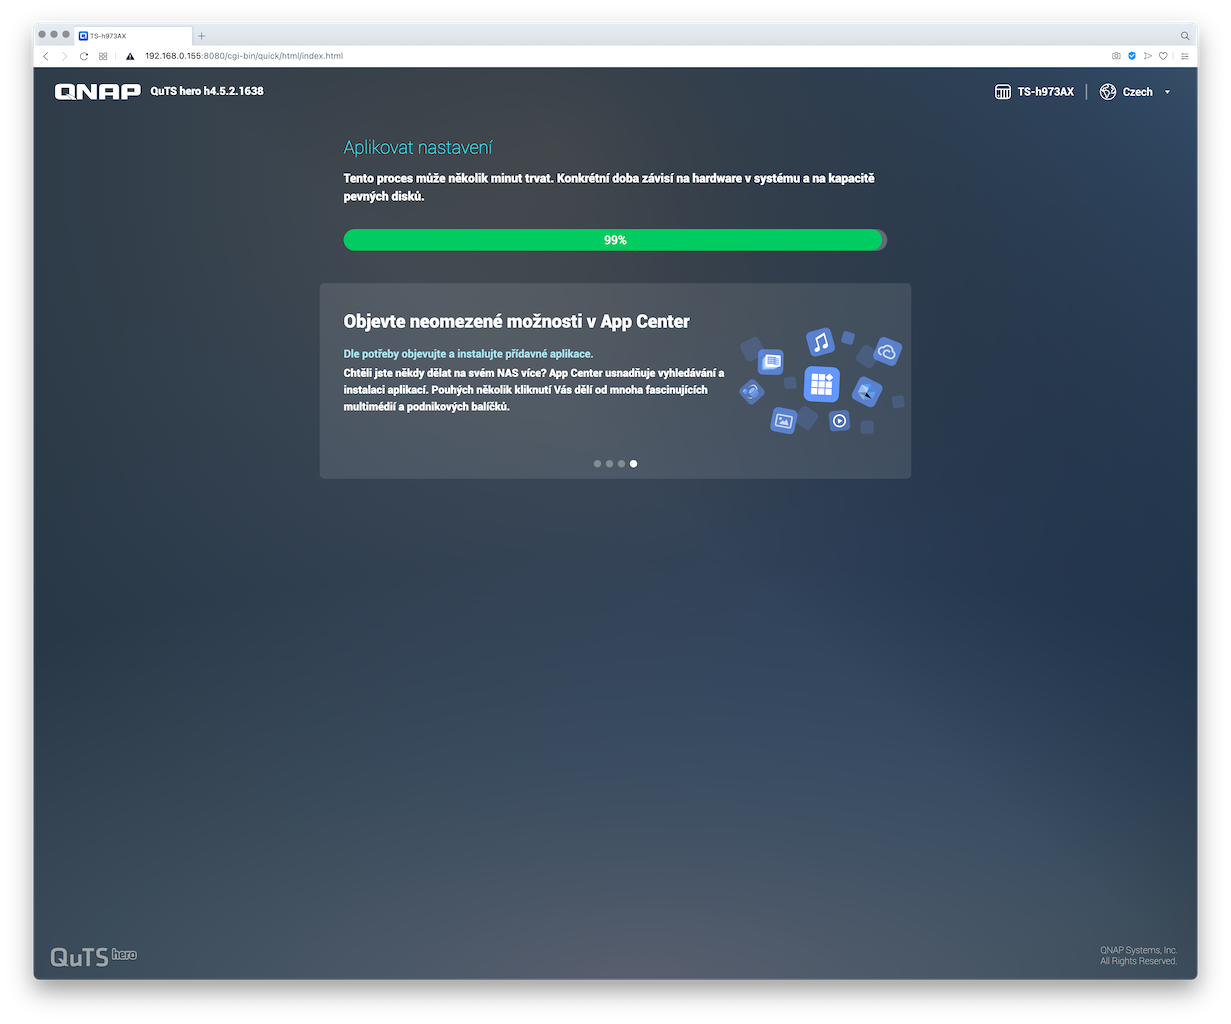Click the cloud app icon
1231x1024 pixels.
click(x=887, y=351)
